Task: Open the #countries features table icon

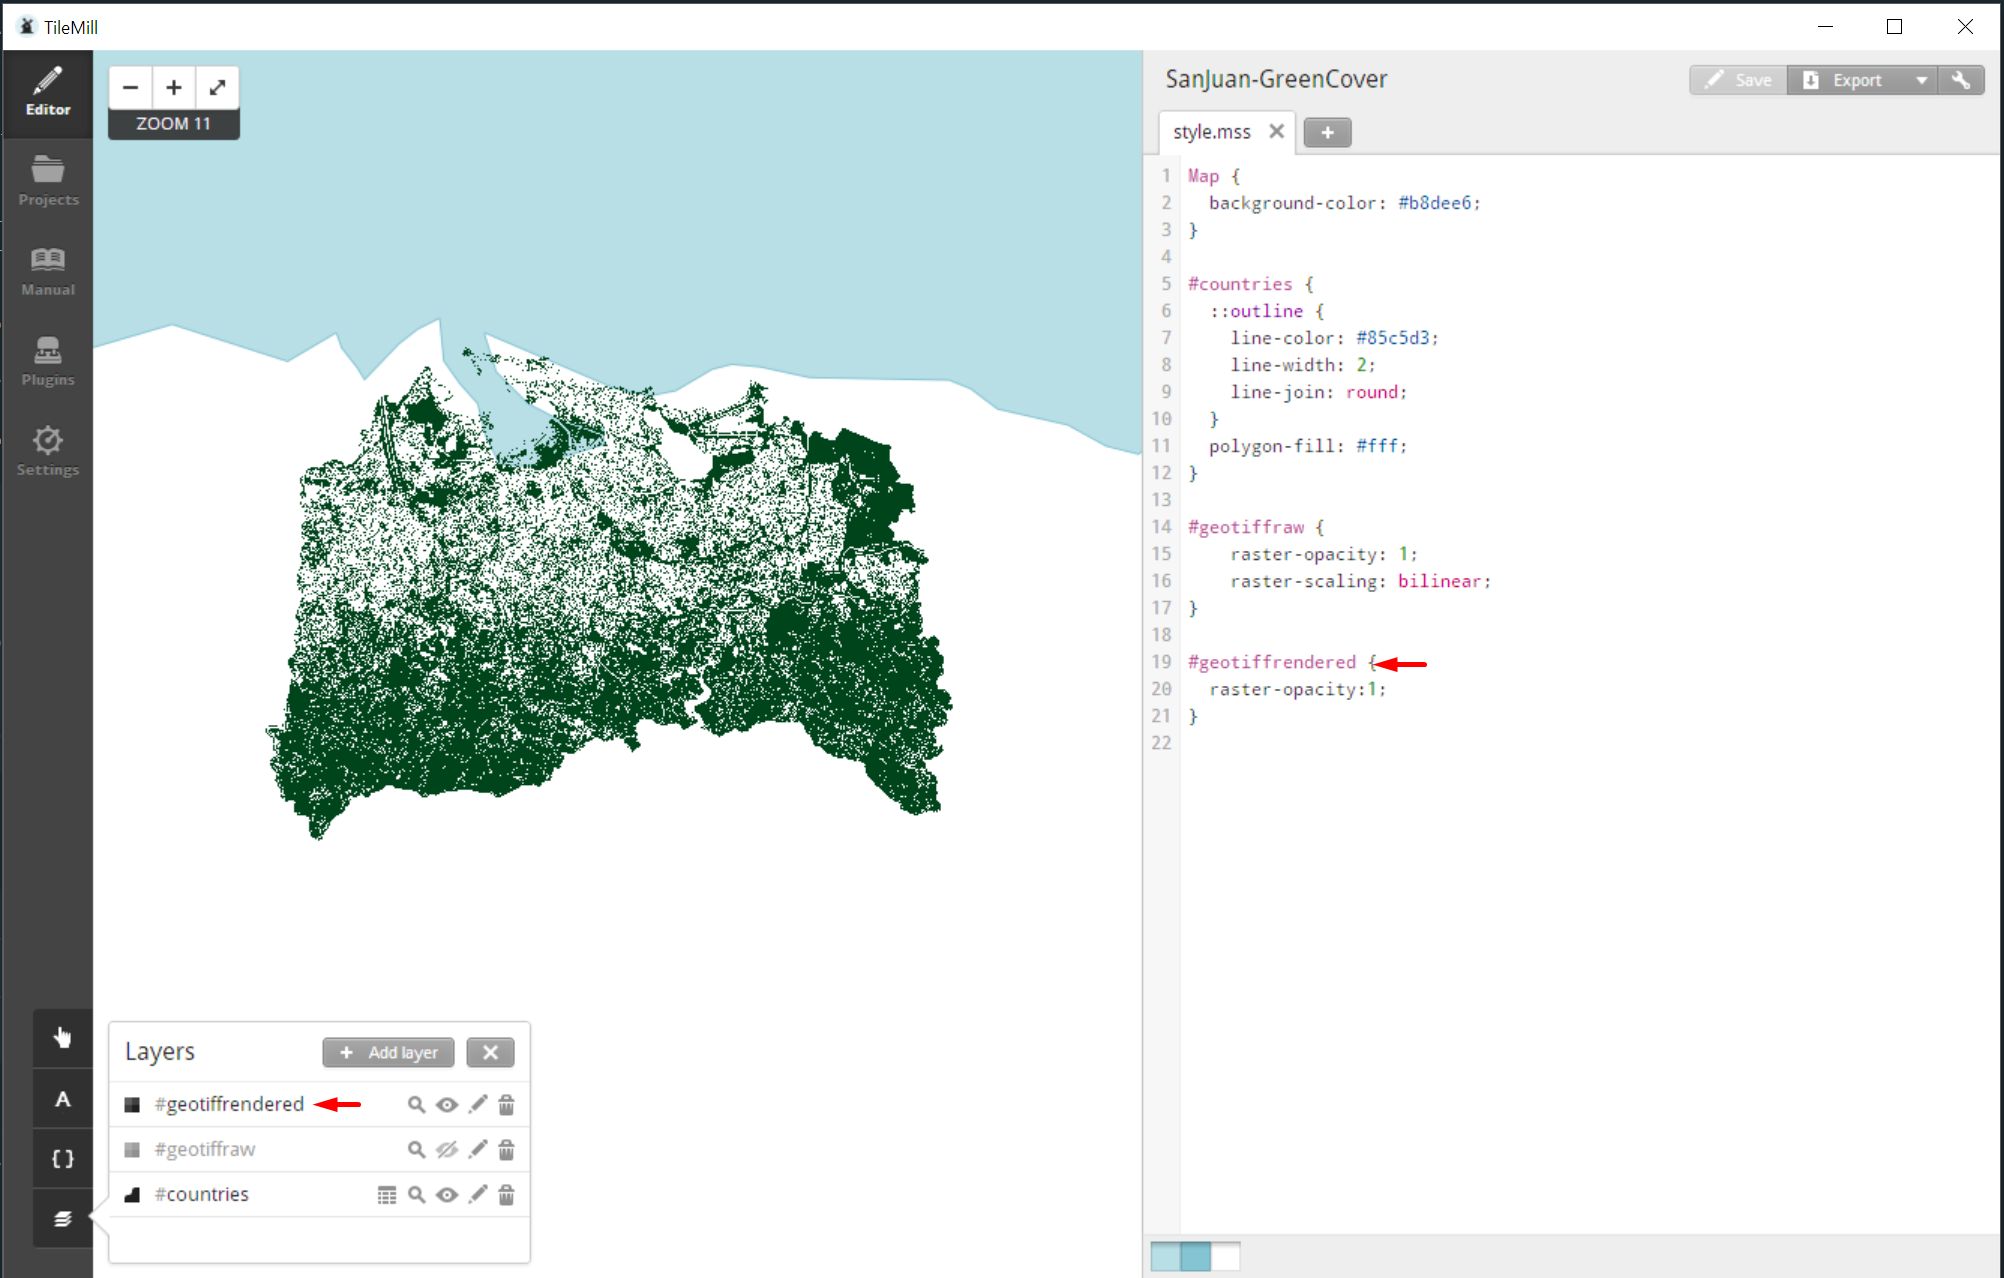Action: [387, 1195]
